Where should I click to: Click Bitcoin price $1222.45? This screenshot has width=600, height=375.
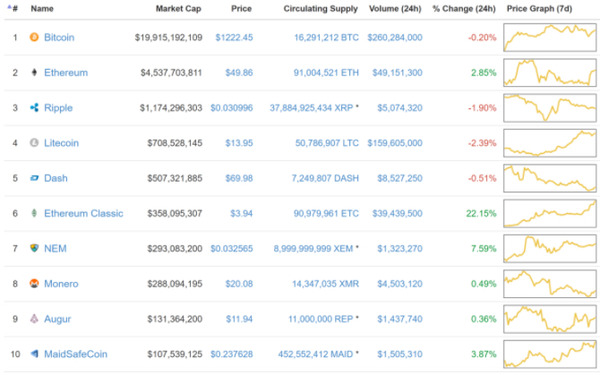234,37
